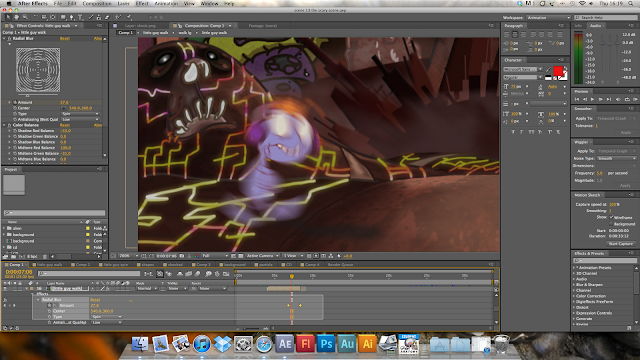Open the Workspace Animation dropdown
Viewport: 640px width, 360px height.
(x=549, y=18)
